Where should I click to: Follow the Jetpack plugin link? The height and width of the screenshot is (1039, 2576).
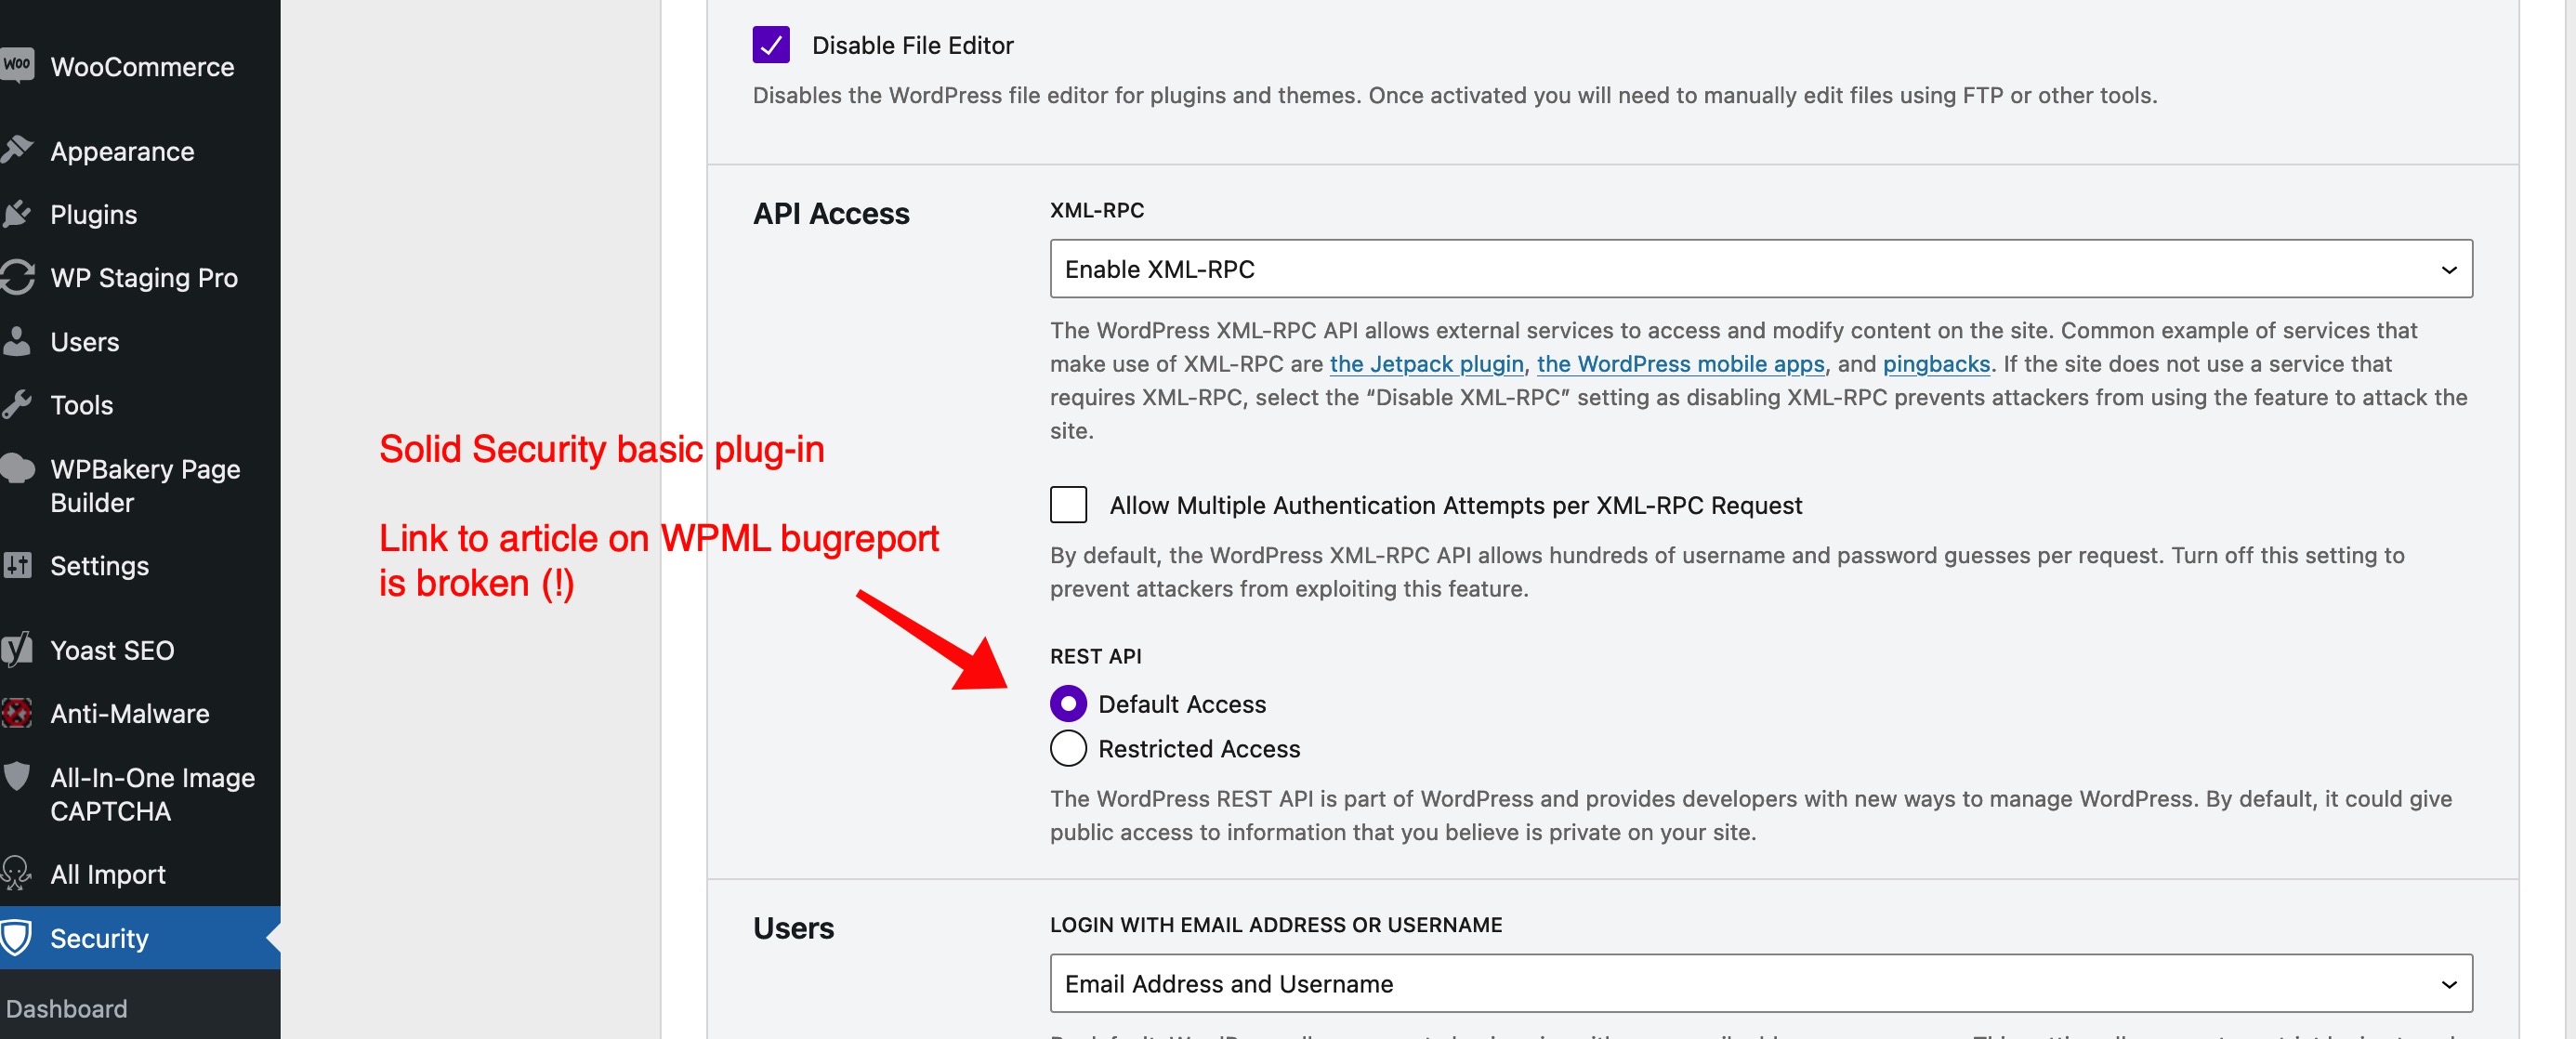pos(1426,364)
